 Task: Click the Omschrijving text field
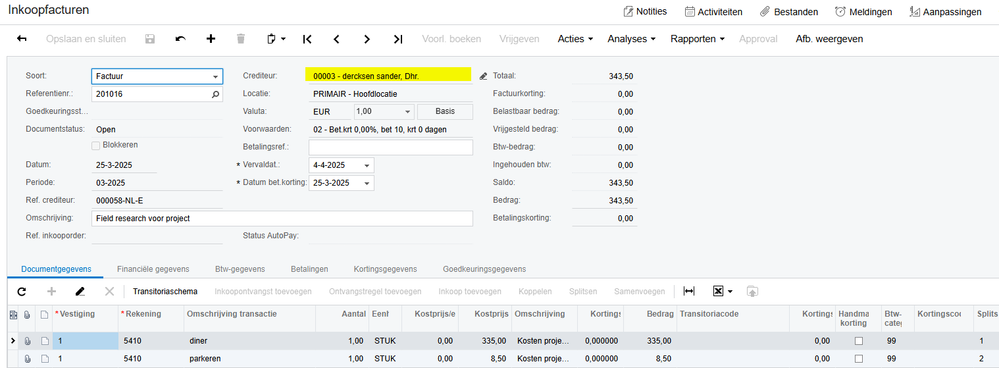(x=283, y=218)
